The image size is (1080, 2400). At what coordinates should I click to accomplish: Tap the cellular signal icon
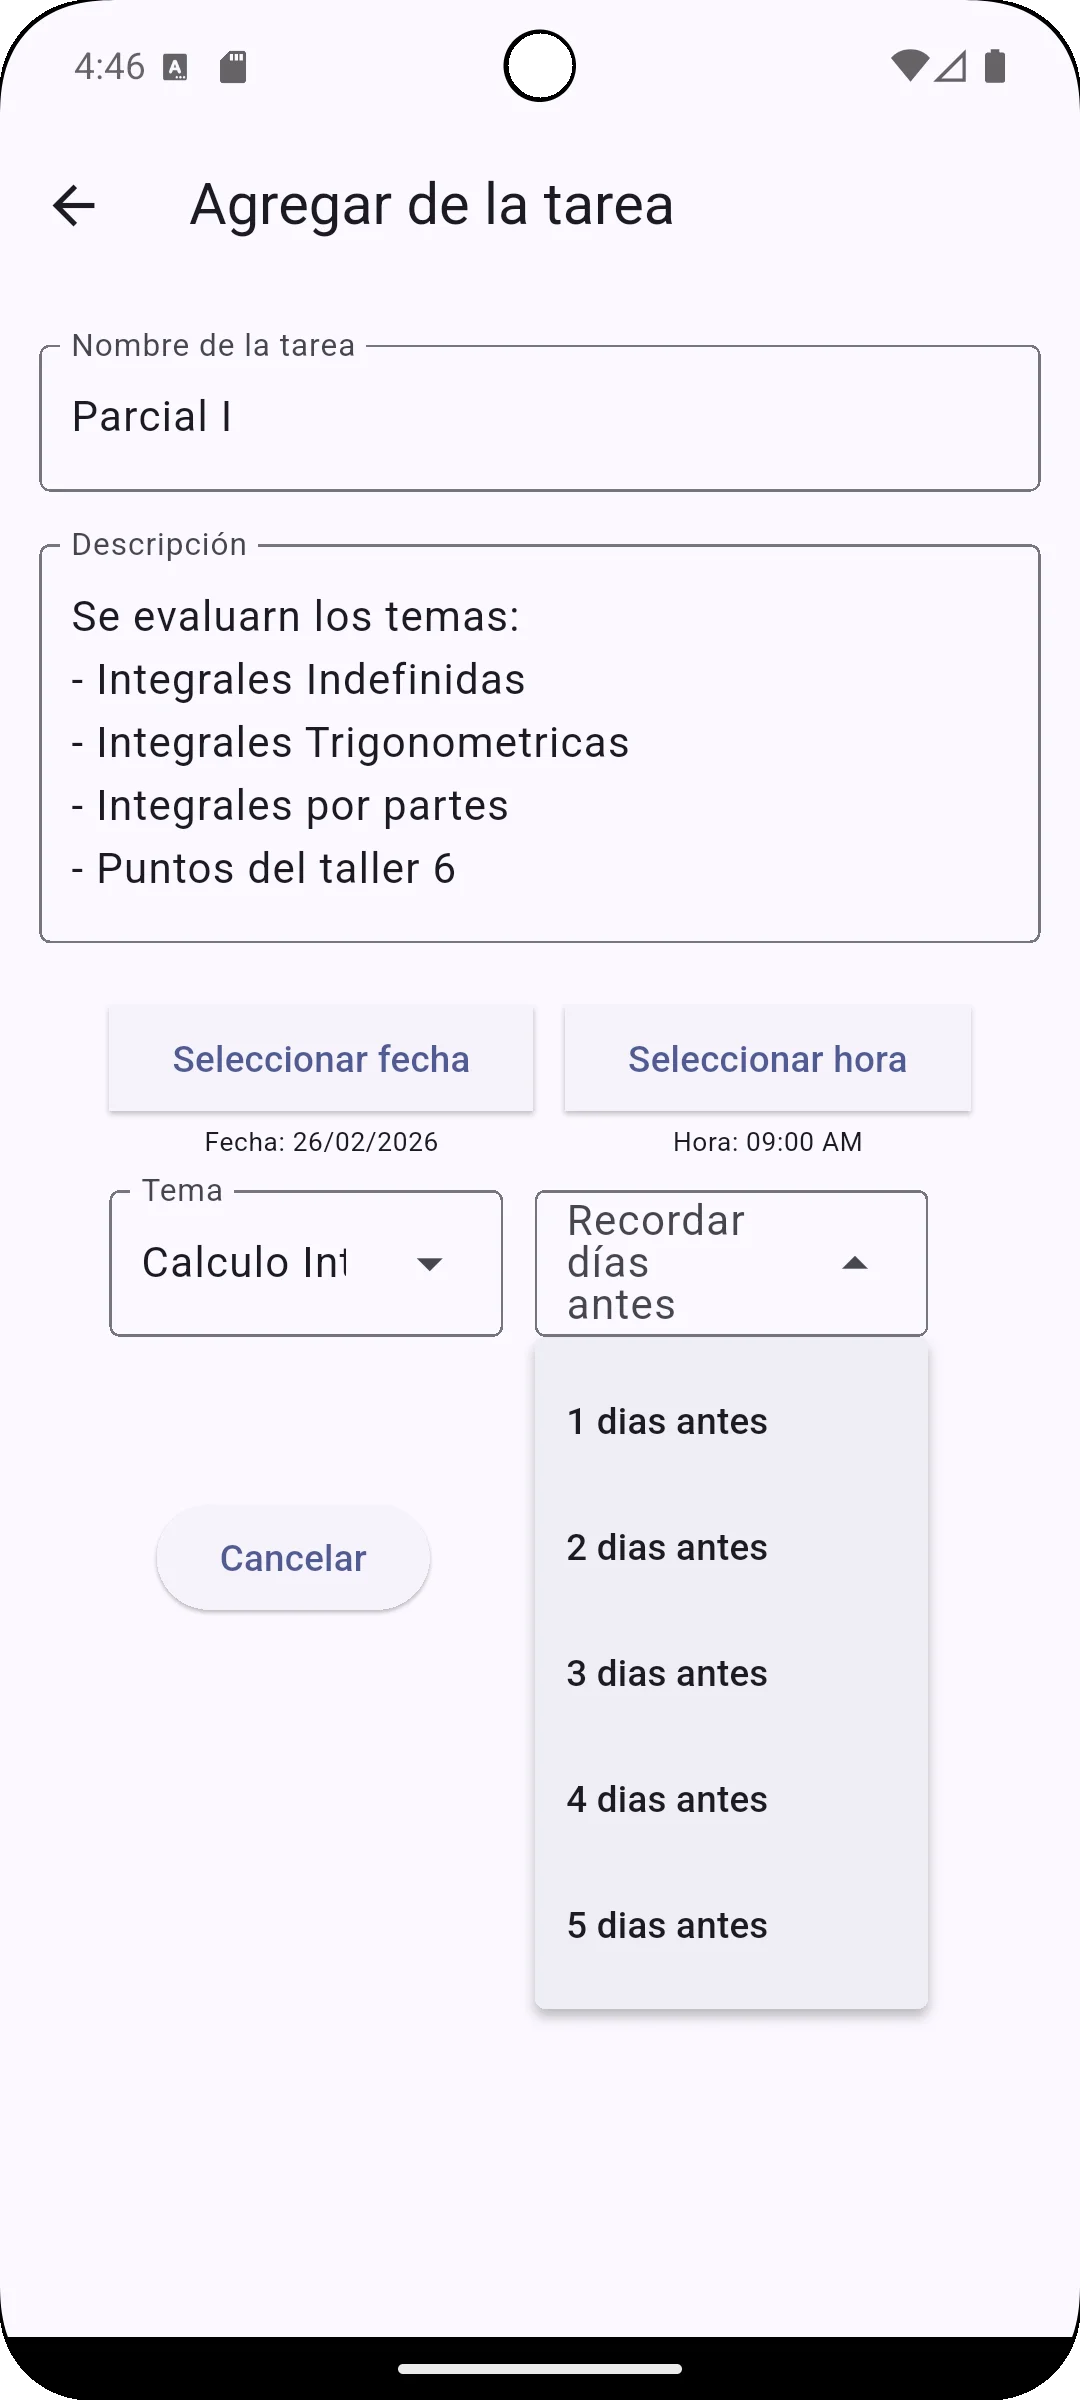pyautogui.click(x=951, y=66)
